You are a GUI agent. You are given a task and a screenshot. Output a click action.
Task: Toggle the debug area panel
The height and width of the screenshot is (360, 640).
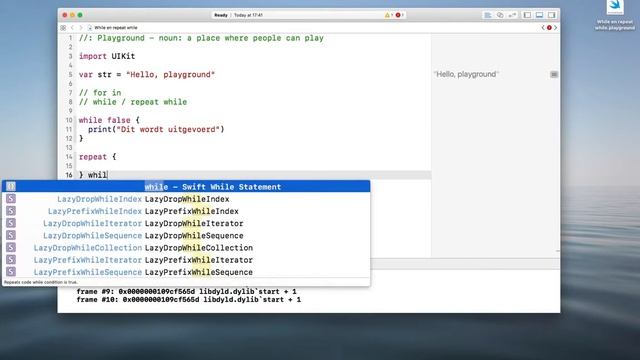click(x=539, y=15)
